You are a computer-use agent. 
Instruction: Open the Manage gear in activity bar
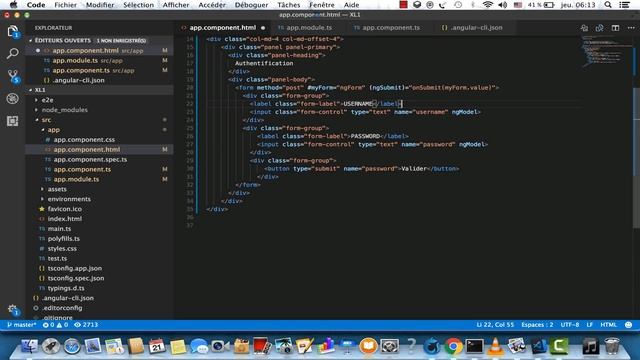(13, 309)
